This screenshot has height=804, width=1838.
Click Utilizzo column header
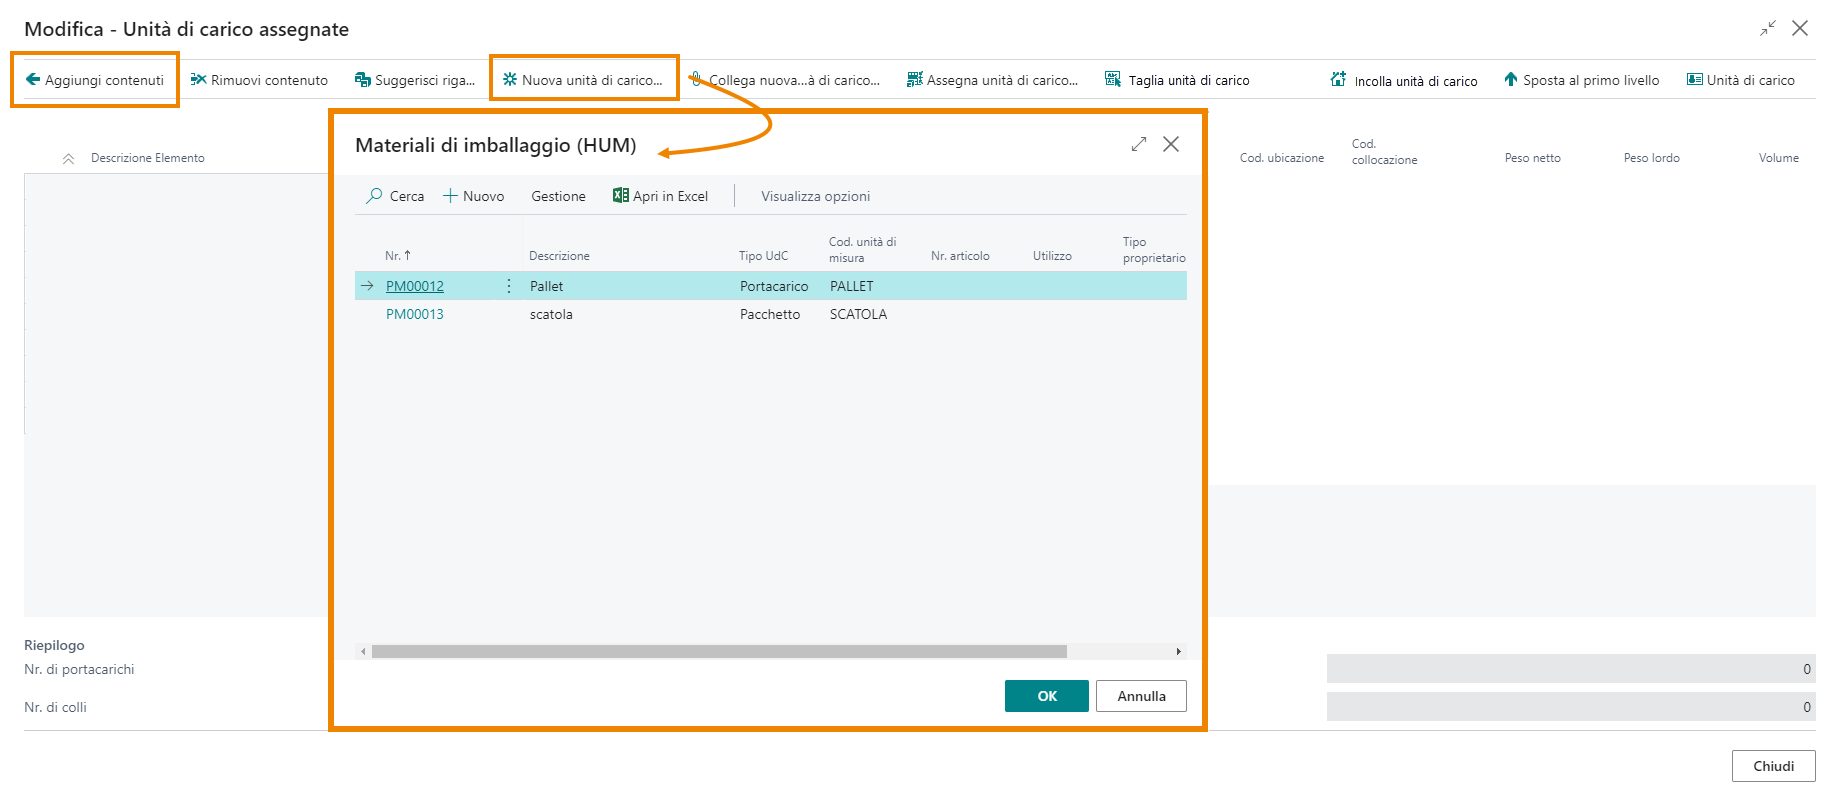click(x=1052, y=256)
